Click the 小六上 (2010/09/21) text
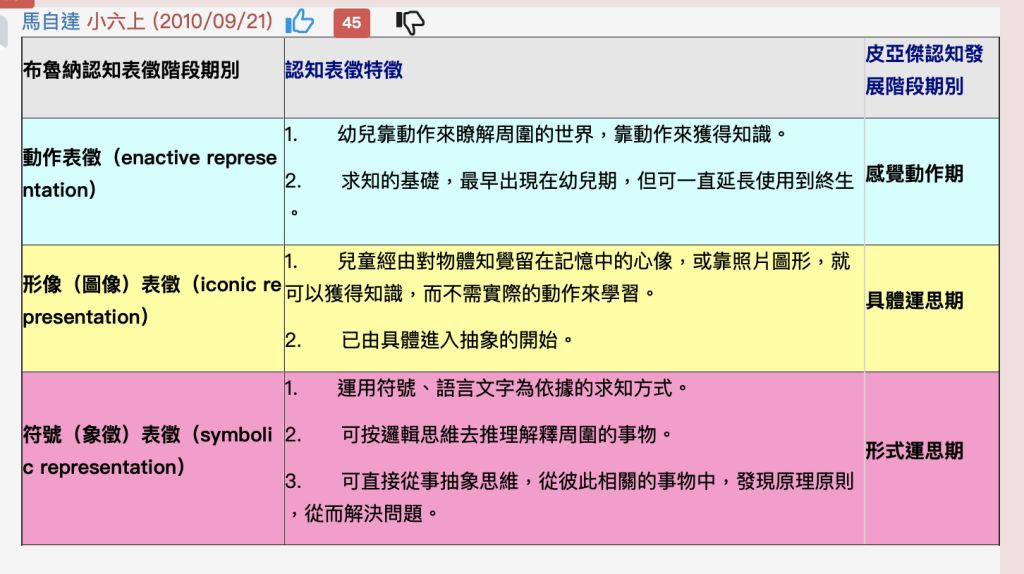 pyautogui.click(x=180, y=21)
